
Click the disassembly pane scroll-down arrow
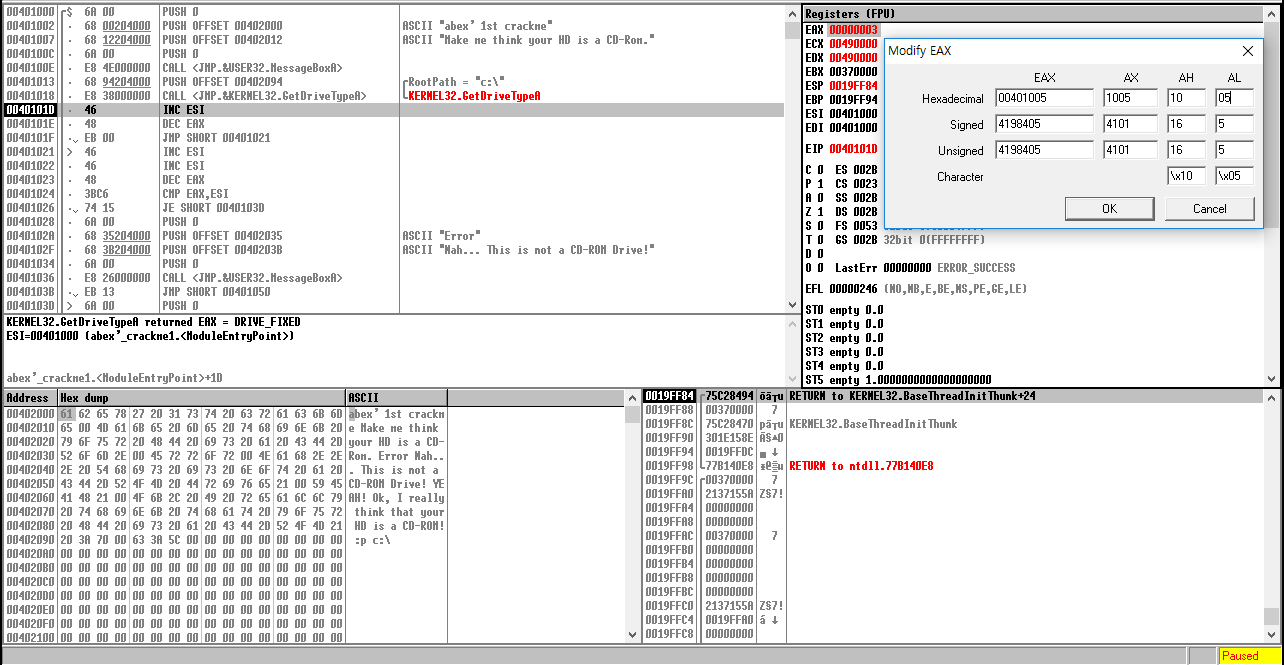pyautogui.click(x=792, y=305)
